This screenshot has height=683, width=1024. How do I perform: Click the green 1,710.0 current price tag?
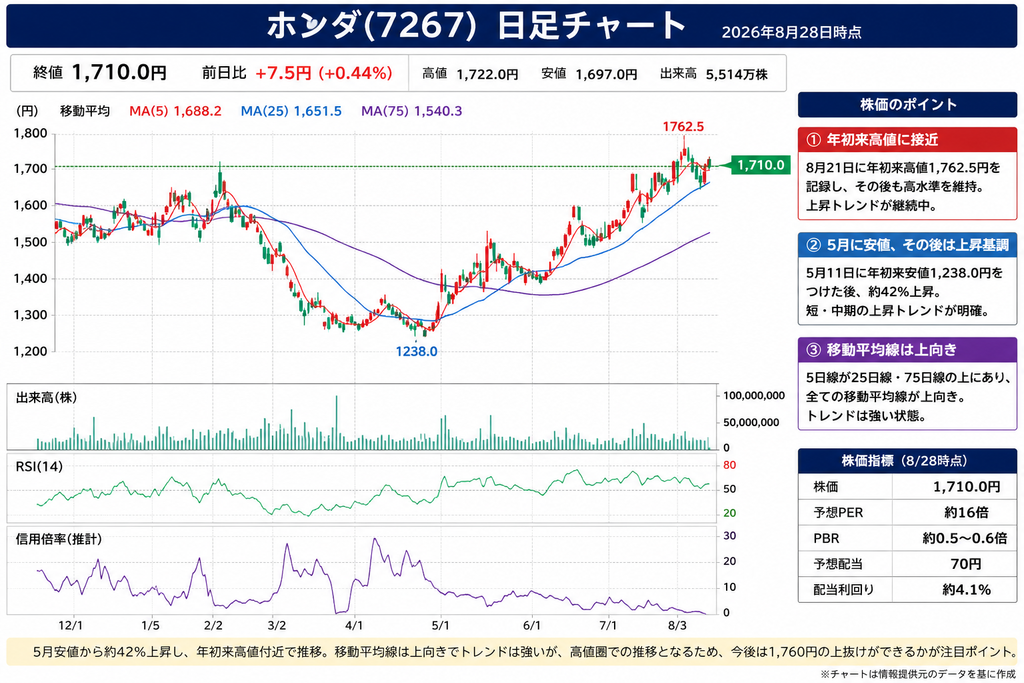click(760, 165)
